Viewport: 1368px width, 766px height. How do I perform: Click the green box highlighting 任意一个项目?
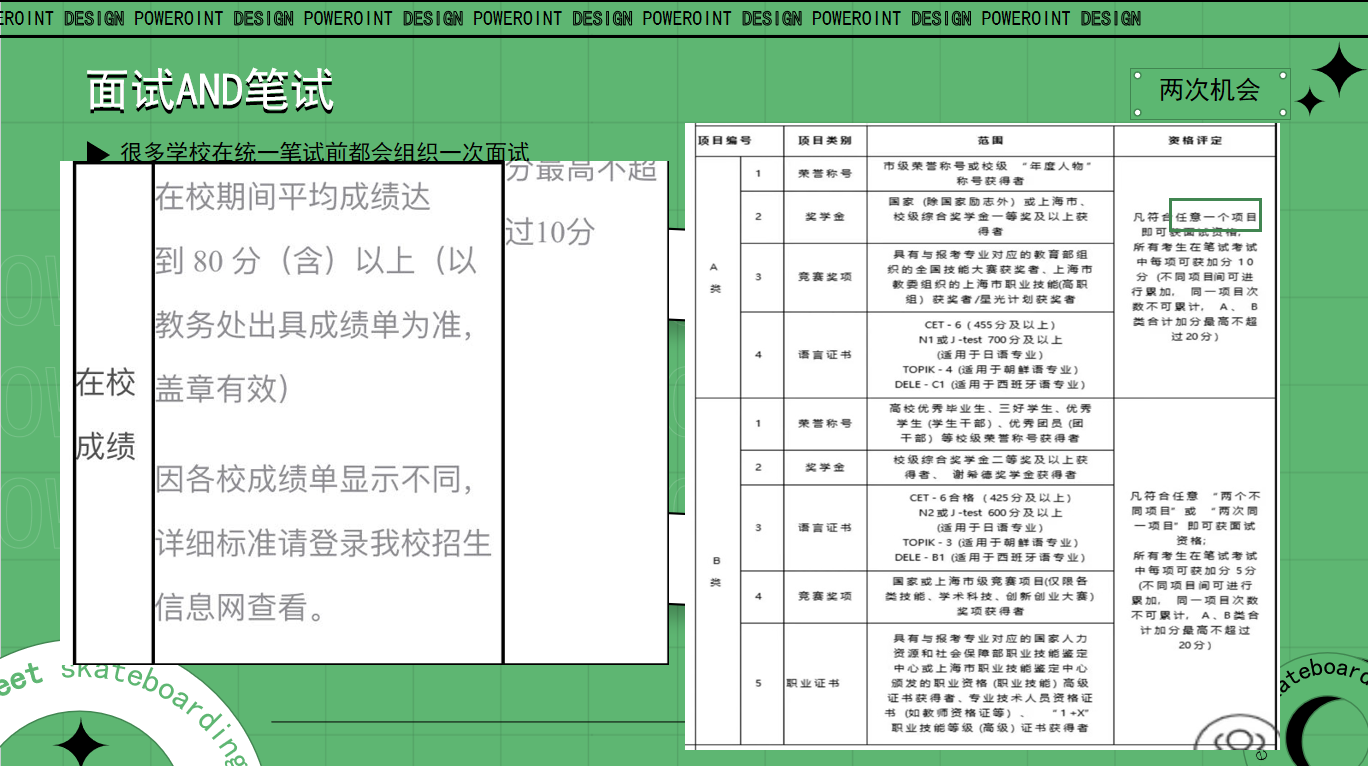[x=1215, y=215]
